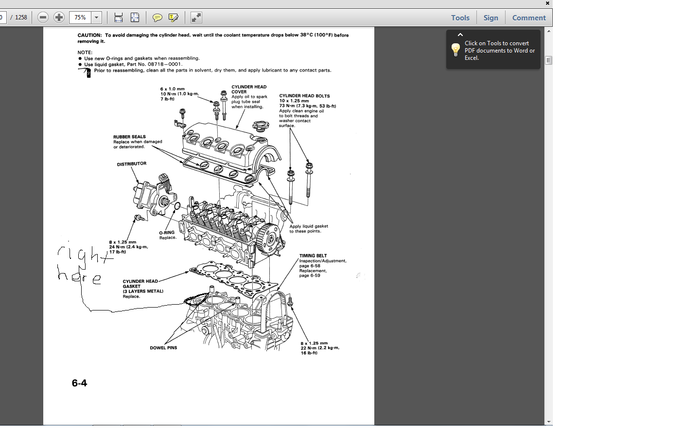Click the 'RUBBER SEALS' label
Screen dimensions: 700x438
[x=129, y=137]
